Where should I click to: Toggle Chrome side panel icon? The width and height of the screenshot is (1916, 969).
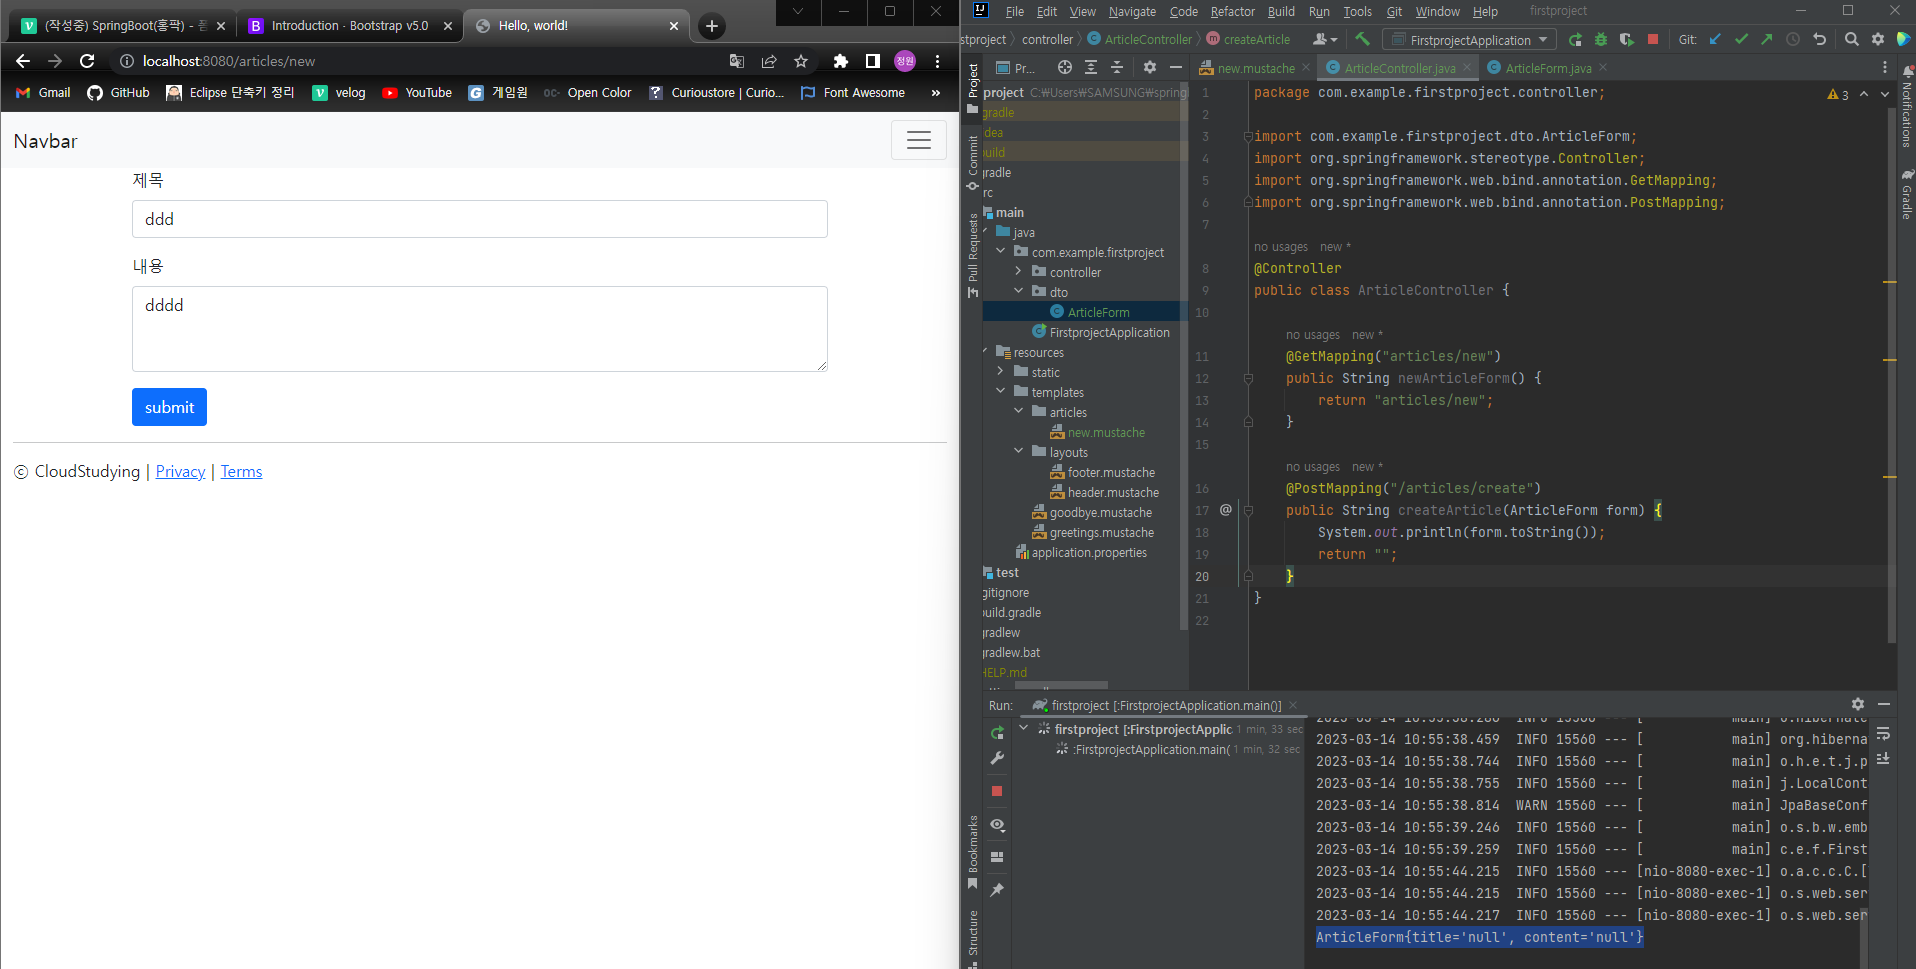[873, 61]
